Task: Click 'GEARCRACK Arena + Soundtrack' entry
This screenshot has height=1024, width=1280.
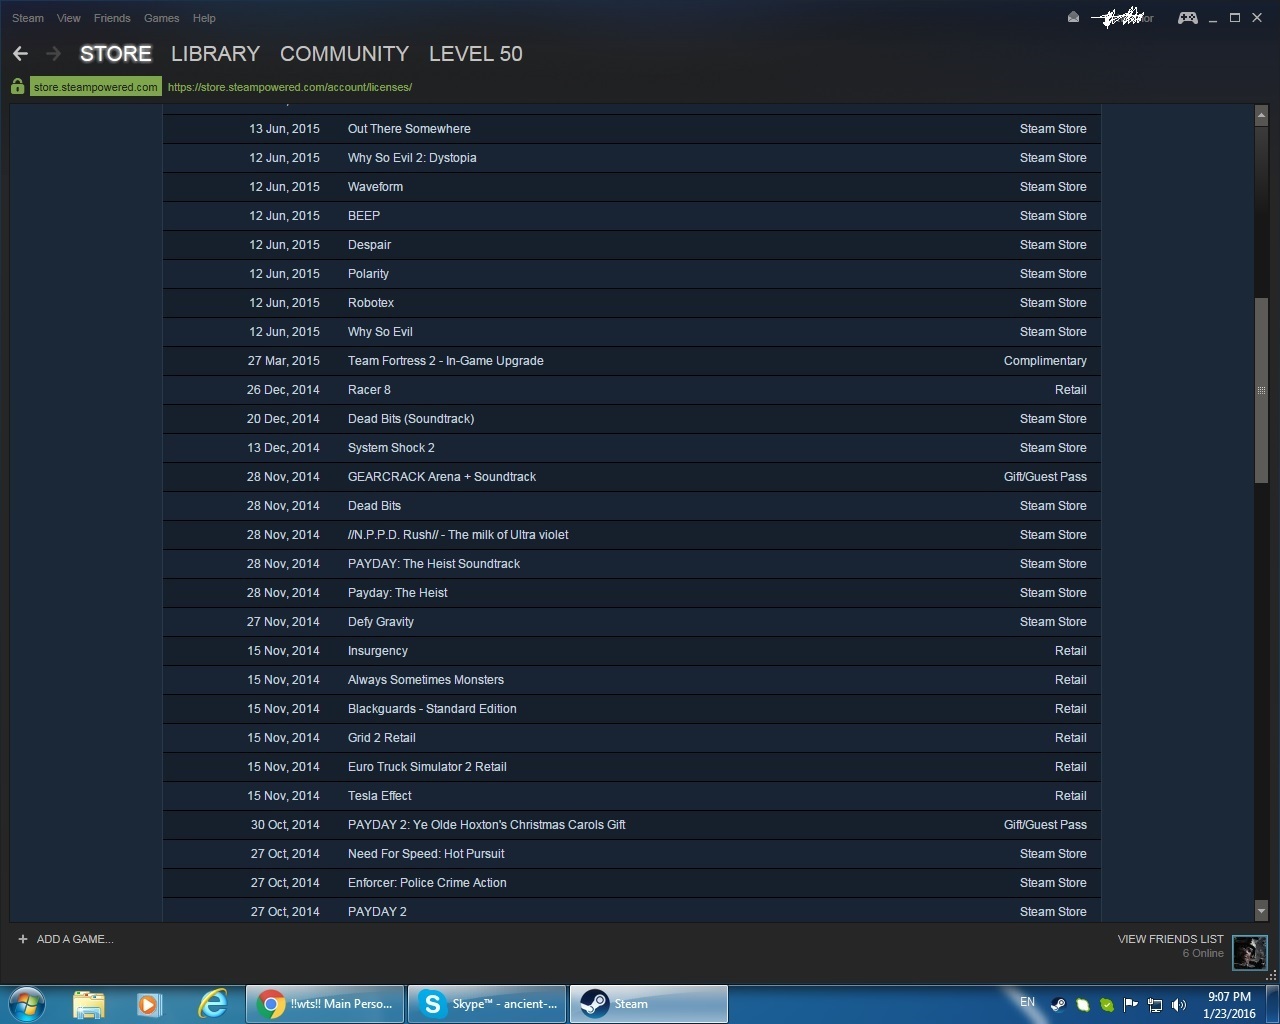Action: point(631,477)
